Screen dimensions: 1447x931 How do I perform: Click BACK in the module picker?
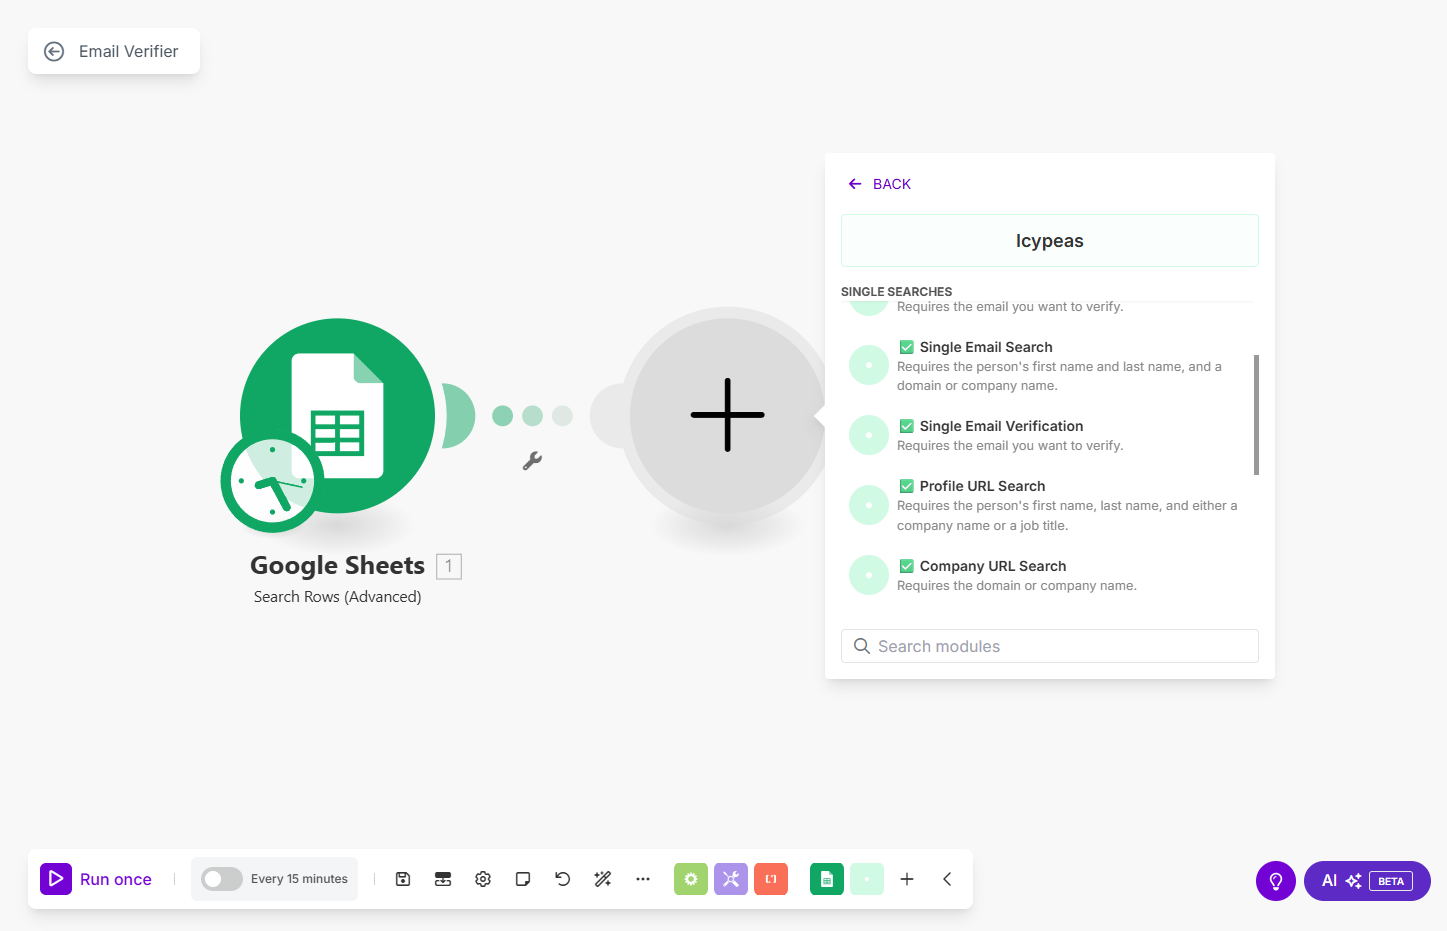point(880,184)
